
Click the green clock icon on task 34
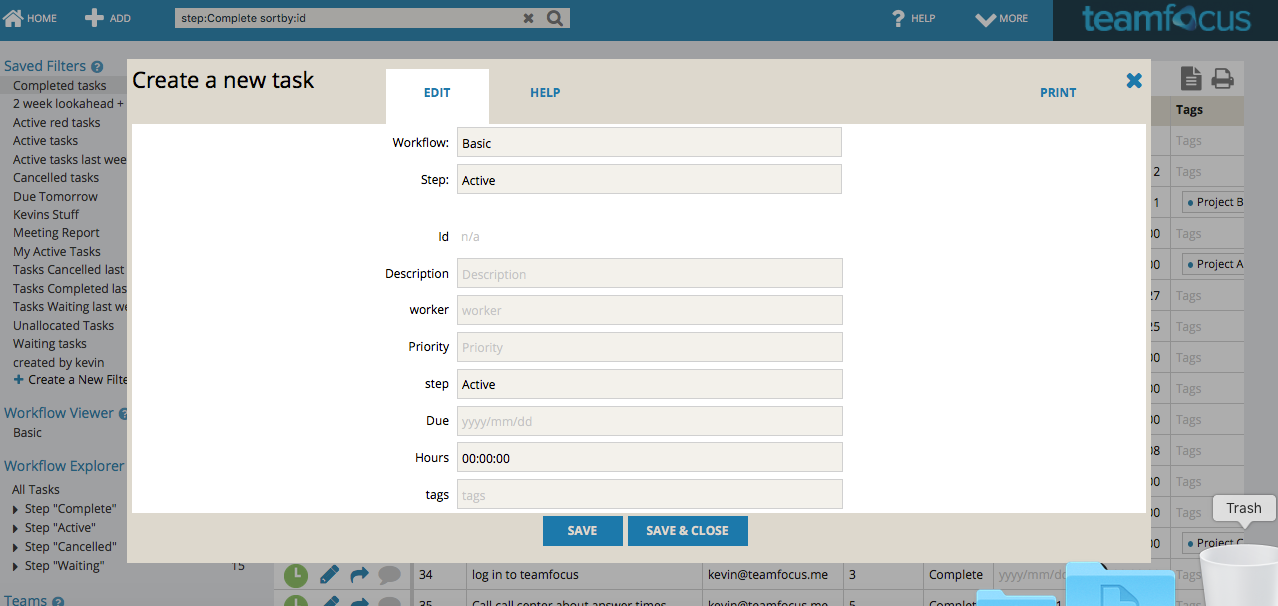point(295,574)
